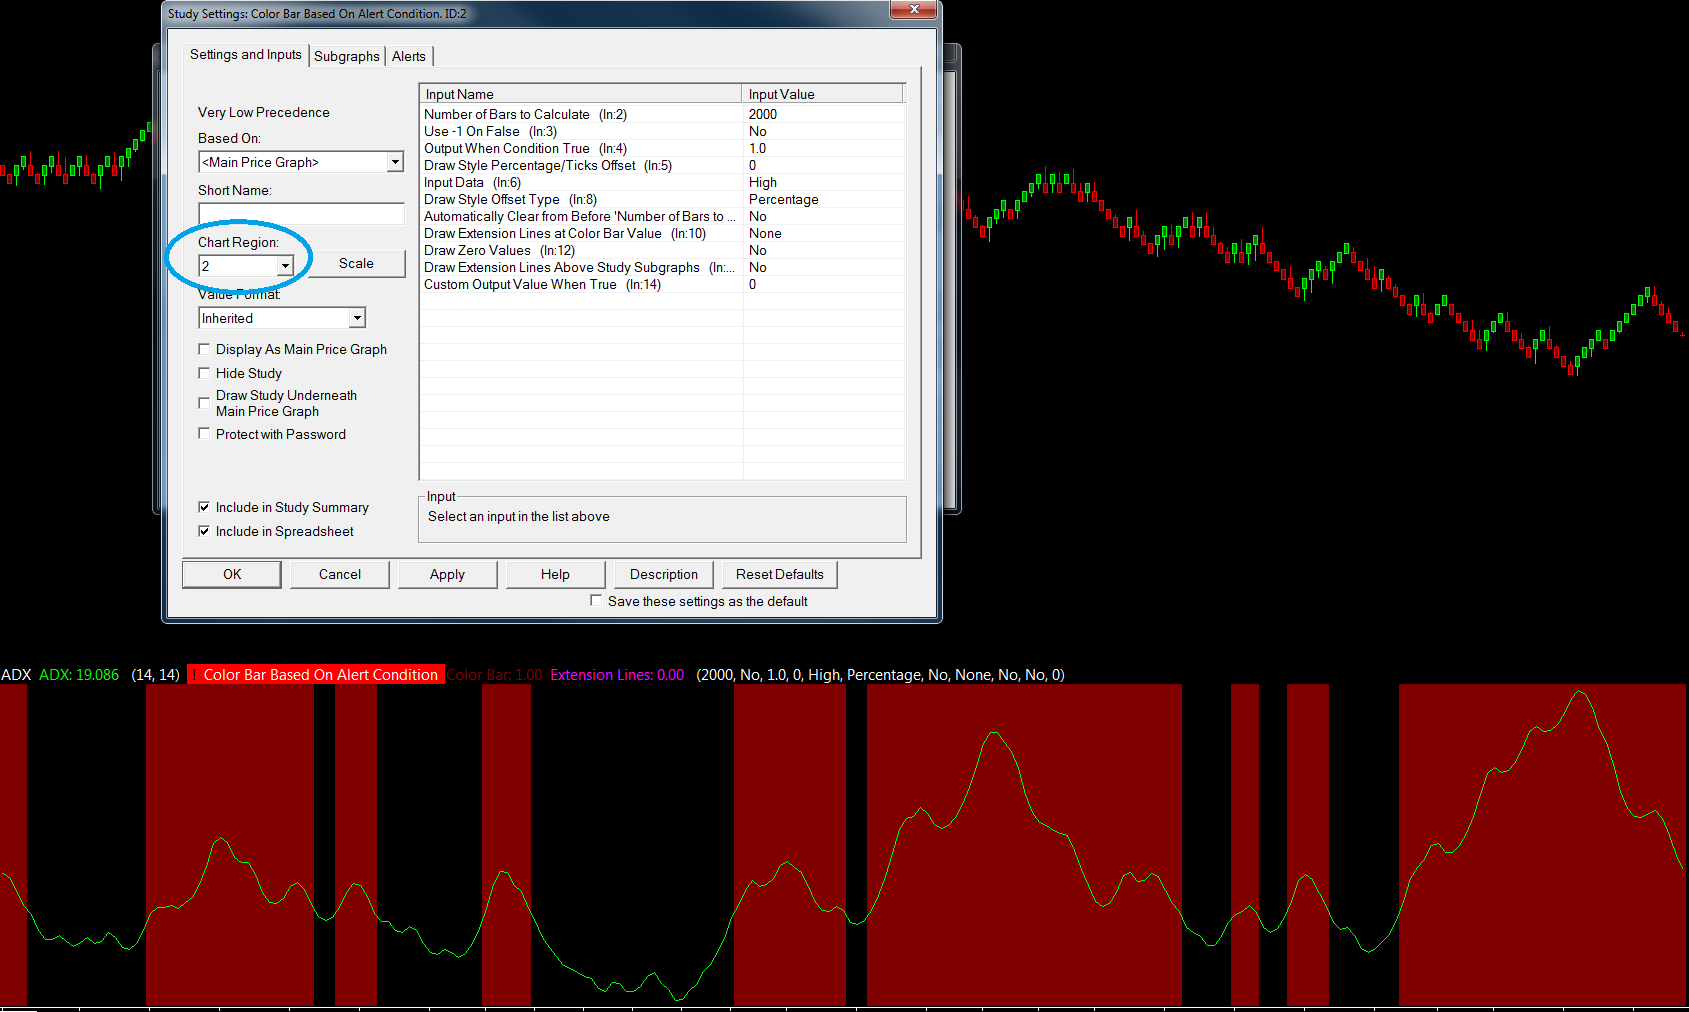Open the Chart Region dropdown
The height and width of the screenshot is (1012, 1689).
(x=285, y=266)
